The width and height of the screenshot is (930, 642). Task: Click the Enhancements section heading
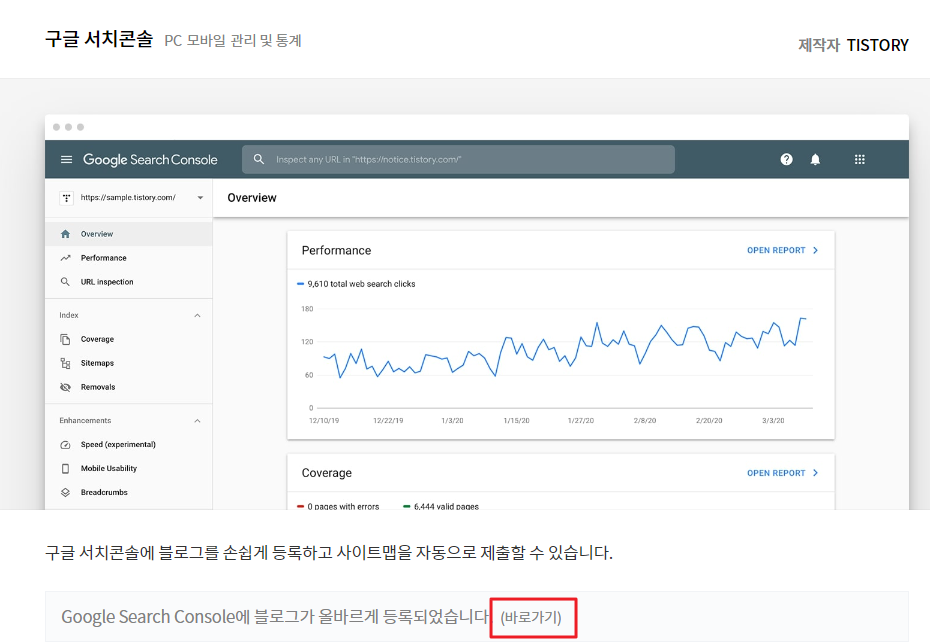point(85,420)
